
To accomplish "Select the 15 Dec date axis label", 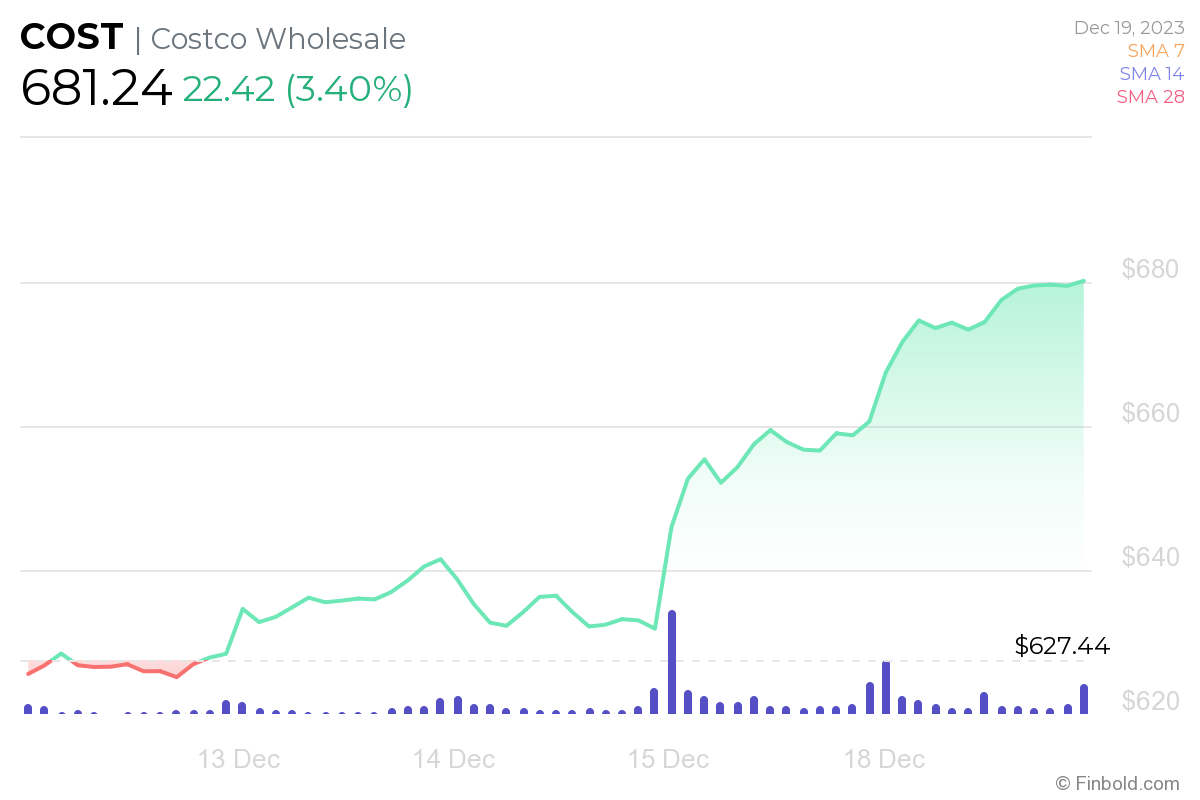I will pyautogui.click(x=668, y=759).
